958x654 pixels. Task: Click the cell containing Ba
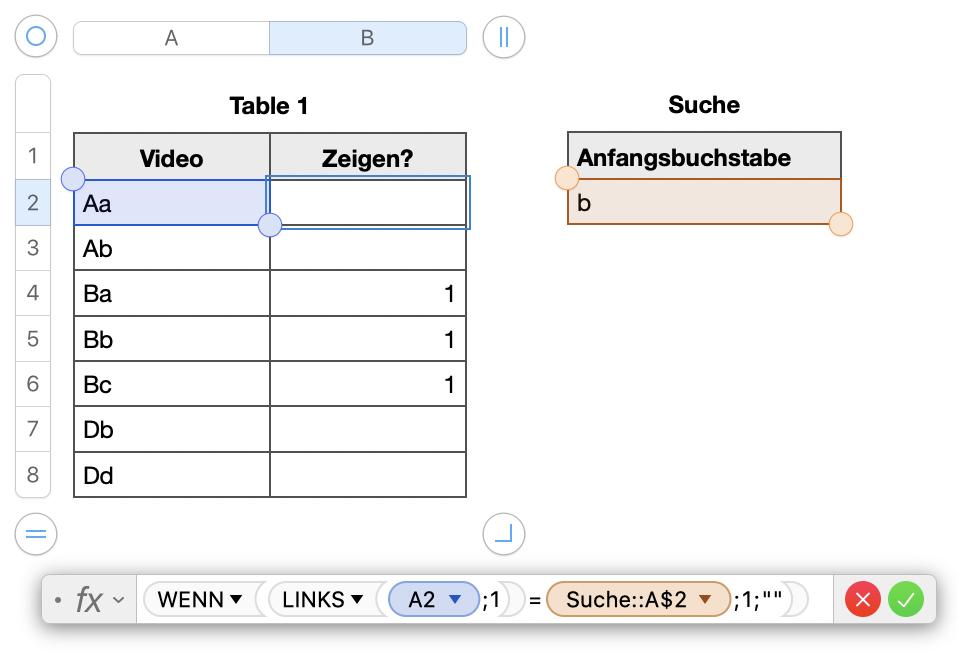click(x=171, y=294)
